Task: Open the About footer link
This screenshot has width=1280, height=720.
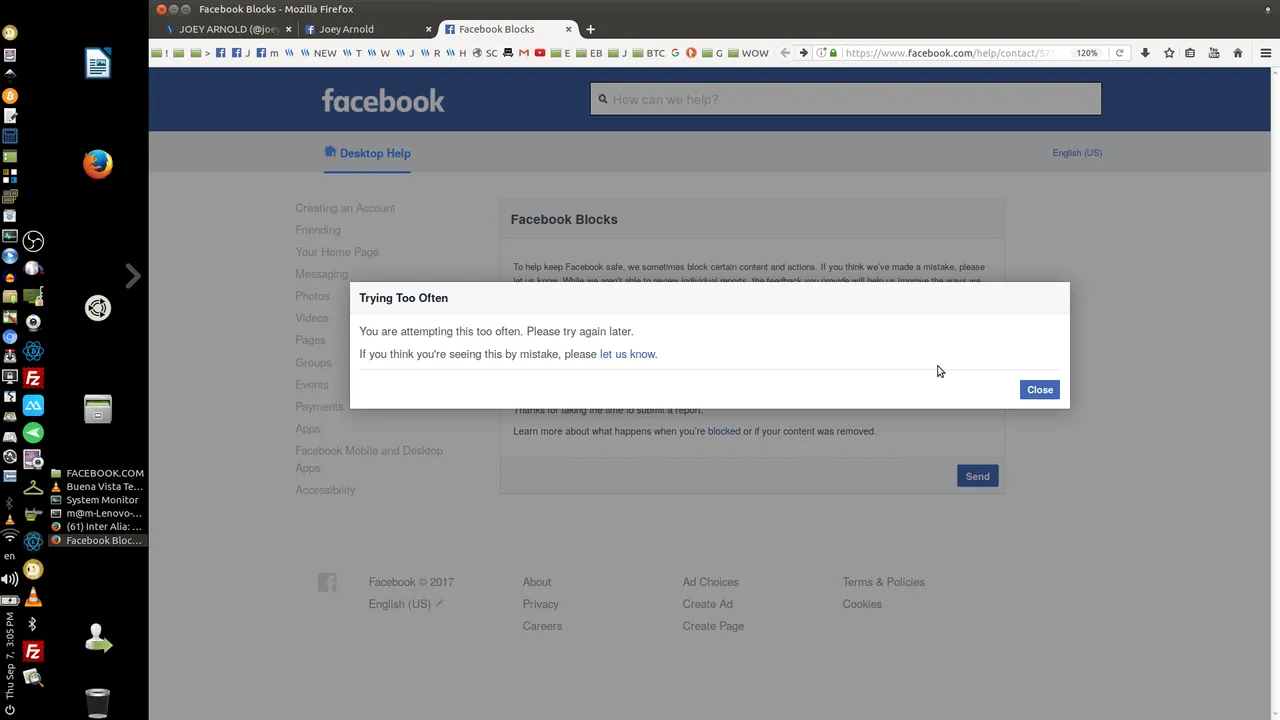Action: pos(537,582)
